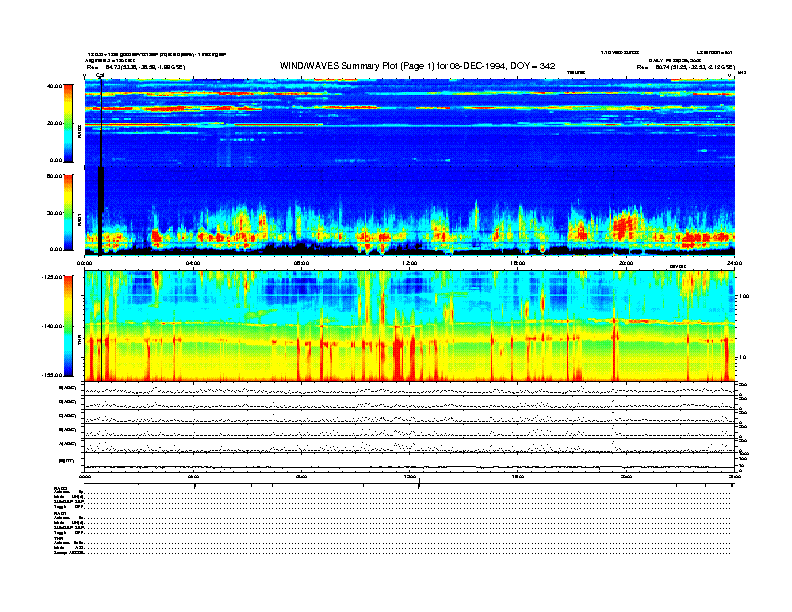Click the 100 label on TNR right axis
Screen dimensions: 792x612
744,296
